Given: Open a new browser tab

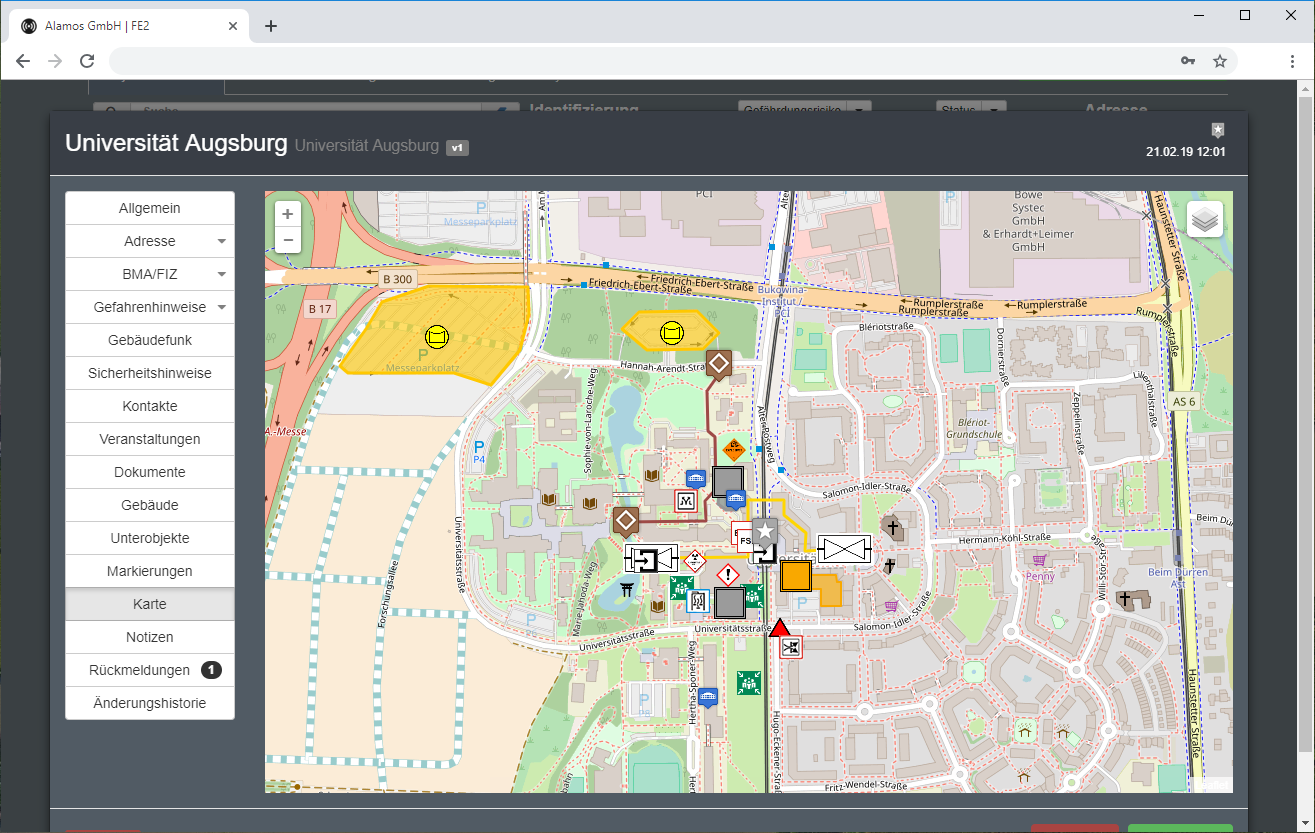Looking at the screenshot, I should (270, 26).
